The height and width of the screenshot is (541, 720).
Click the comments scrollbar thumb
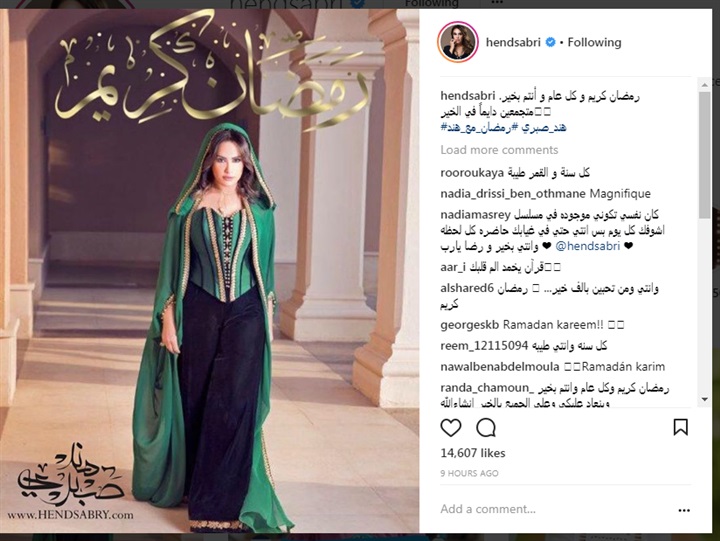(x=704, y=154)
